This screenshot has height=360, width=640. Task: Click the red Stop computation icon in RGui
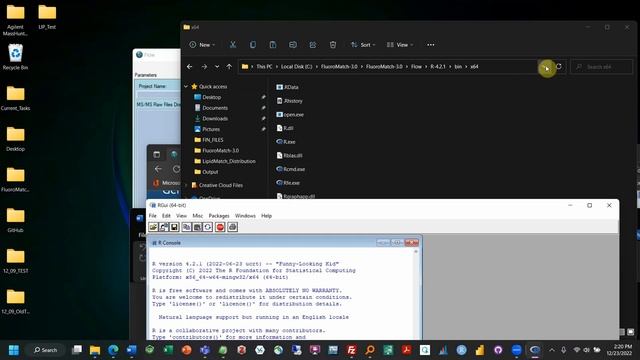point(220,227)
